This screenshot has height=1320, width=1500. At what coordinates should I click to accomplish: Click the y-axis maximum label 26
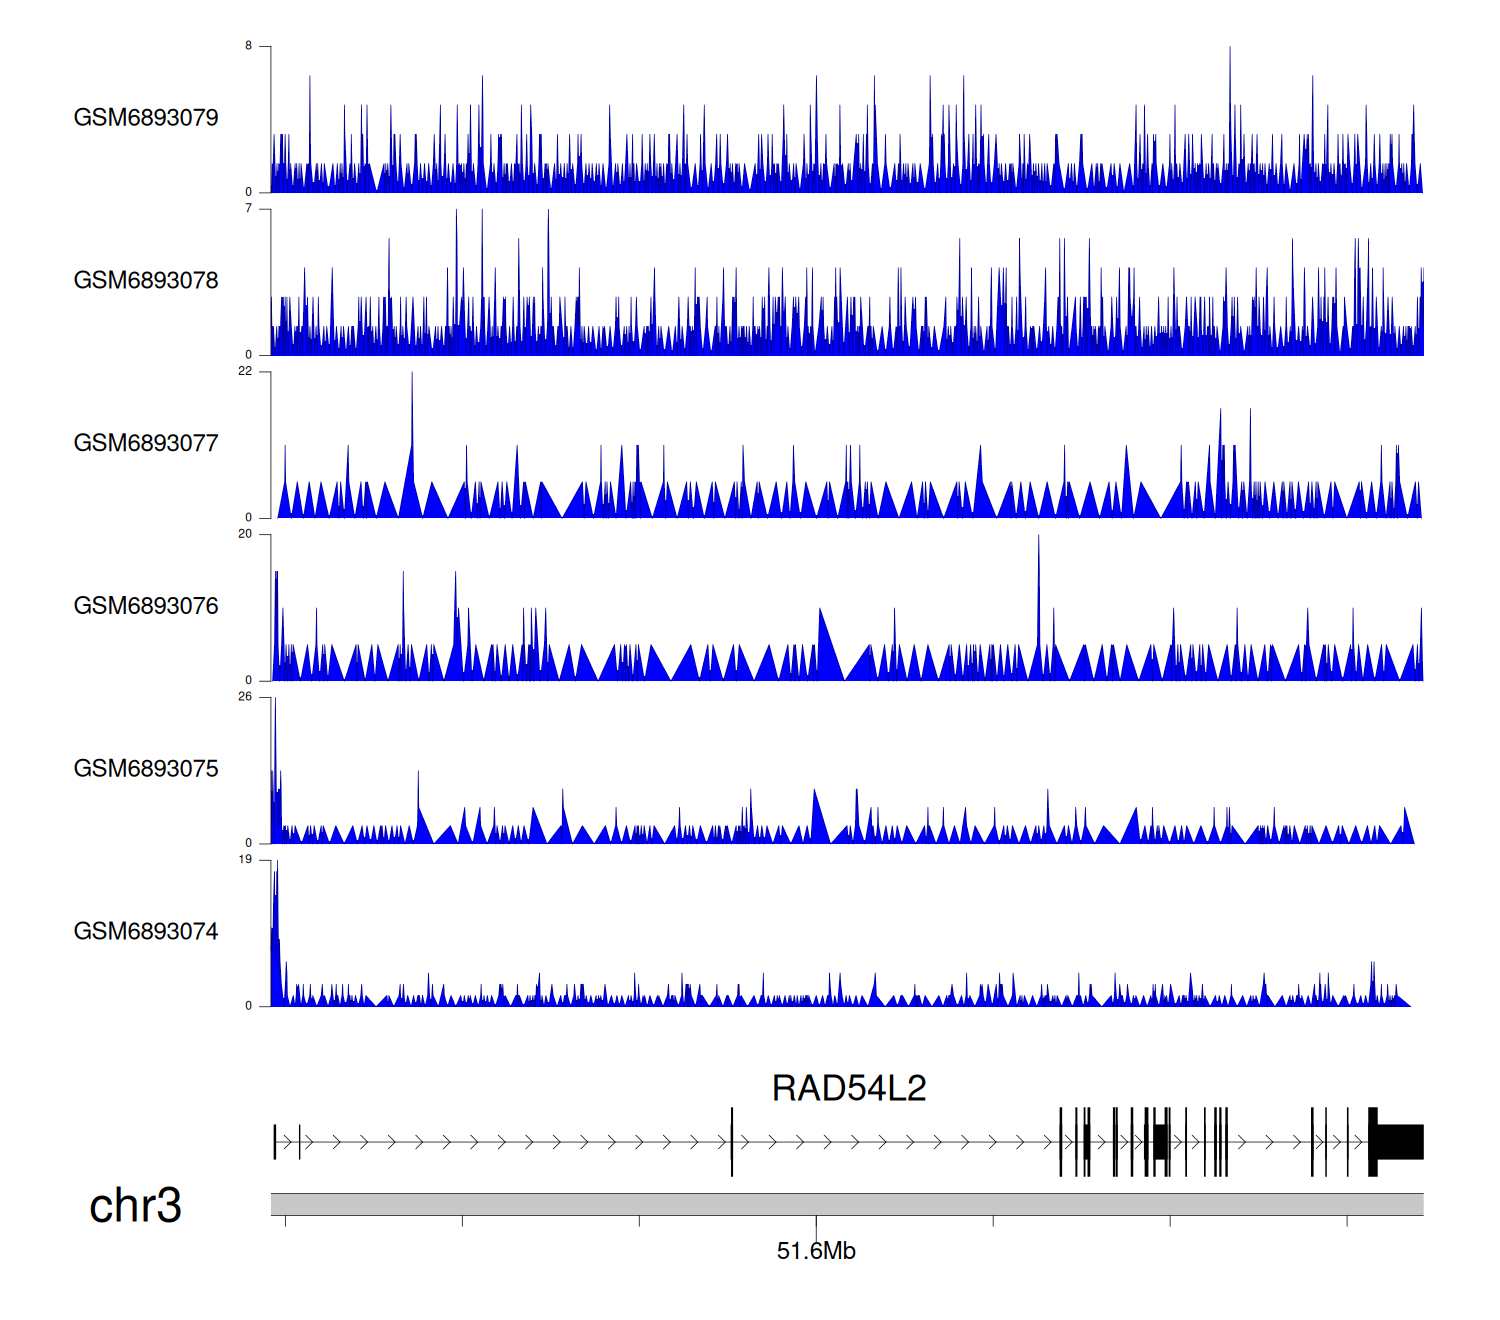pos(245,697)
